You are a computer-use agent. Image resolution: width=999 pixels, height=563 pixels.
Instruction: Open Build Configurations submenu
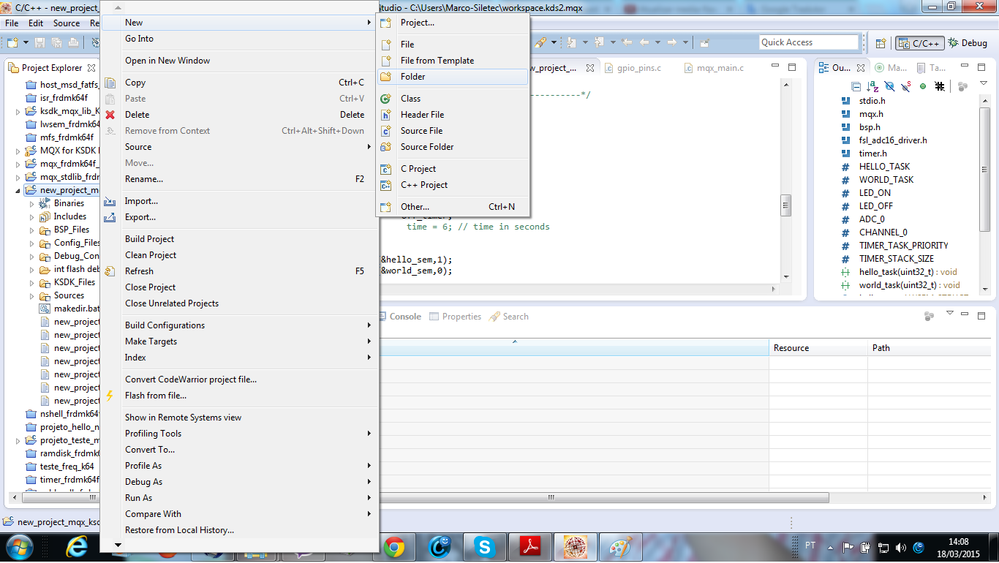click(239, 325)
